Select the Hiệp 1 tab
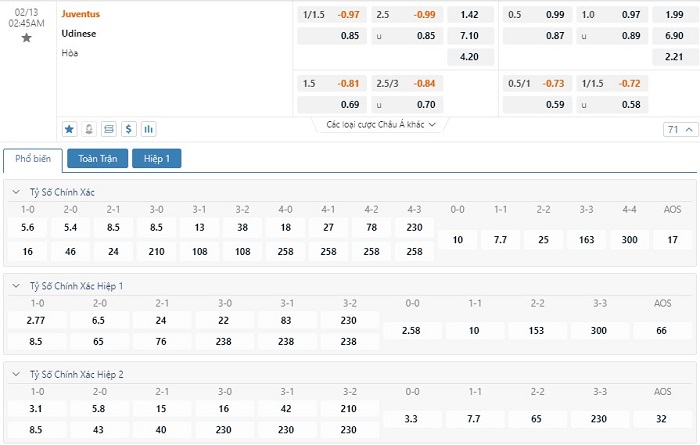This screenshot has height=445, width=700. (157, 158)
